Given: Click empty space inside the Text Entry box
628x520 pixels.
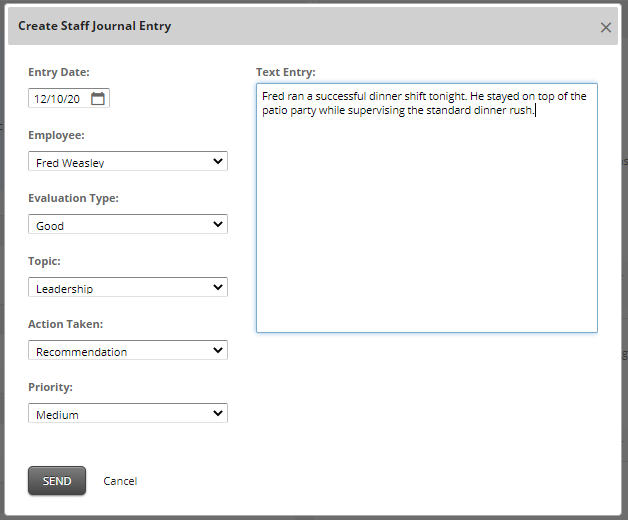Looking at the screenshot, I should tap(426, 230).
